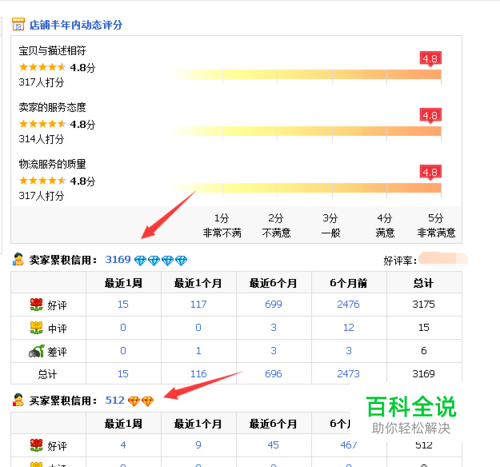This screenshot has width=500, height=467.
Task: Open buyer 好评 count 467 for 6个月前
Action: (349, 445)
